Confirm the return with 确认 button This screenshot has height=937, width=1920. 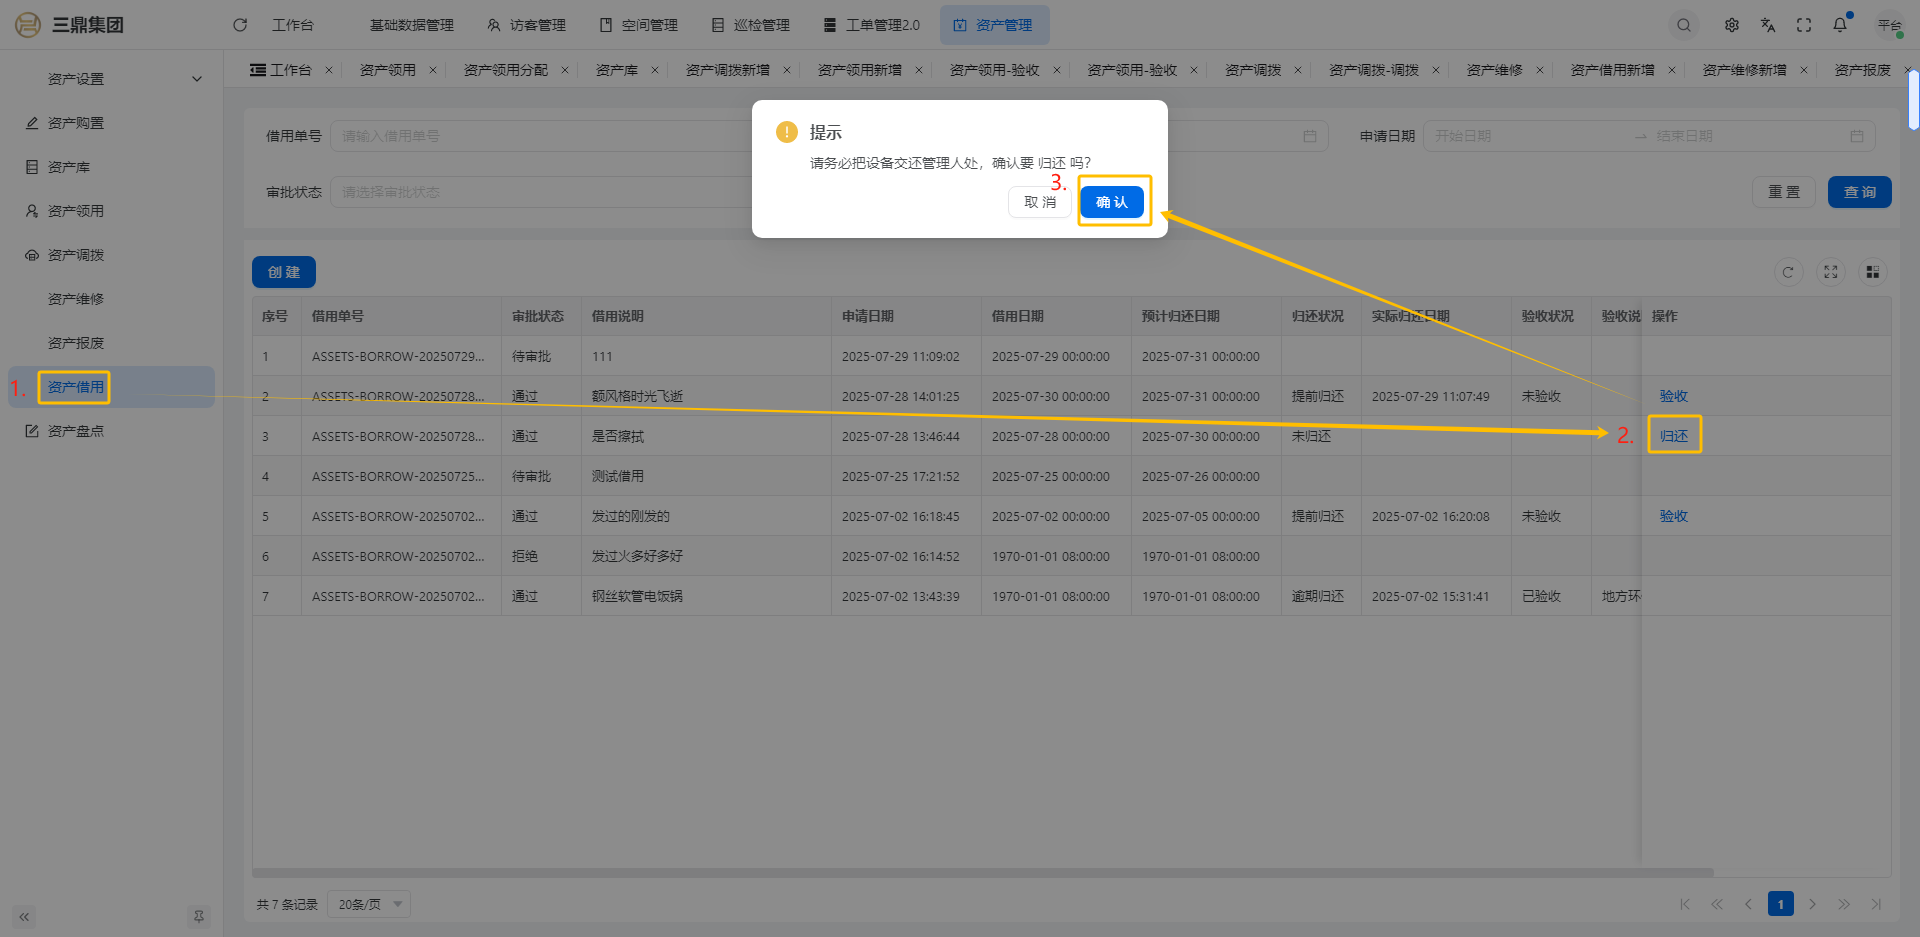tap(1112, 202)
